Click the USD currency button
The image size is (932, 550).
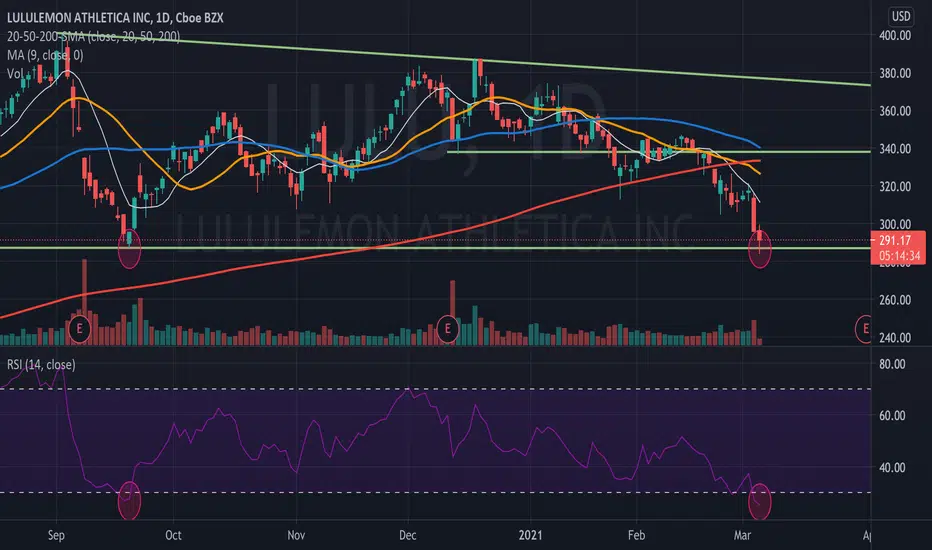click(x=900, y=16)
